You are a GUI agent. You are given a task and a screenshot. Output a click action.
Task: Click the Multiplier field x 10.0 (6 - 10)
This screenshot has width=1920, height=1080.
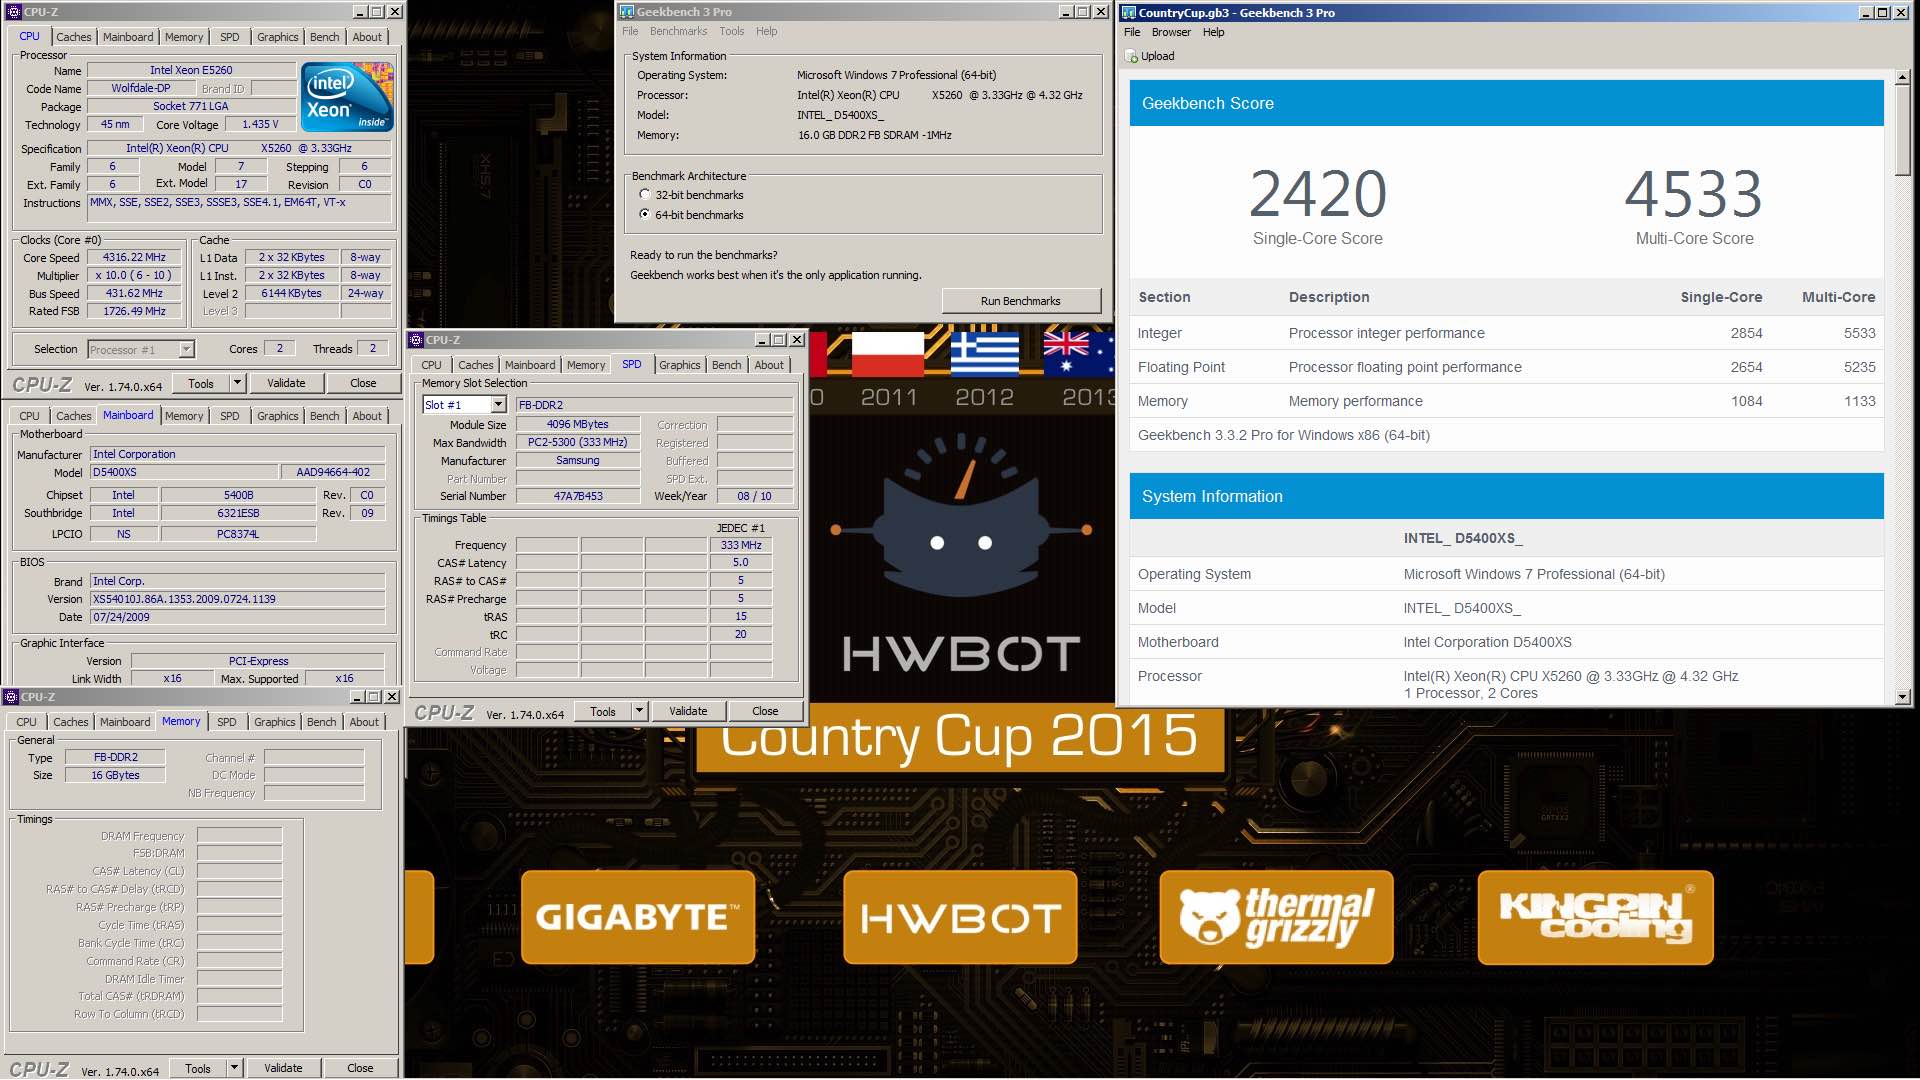pyautogui.click(x=134, y=275)
